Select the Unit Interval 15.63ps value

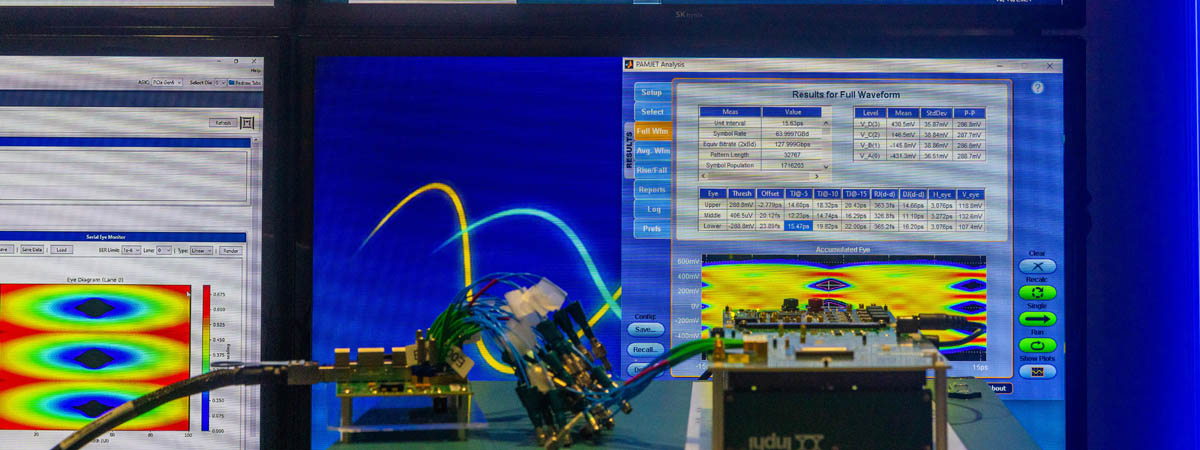792,123
